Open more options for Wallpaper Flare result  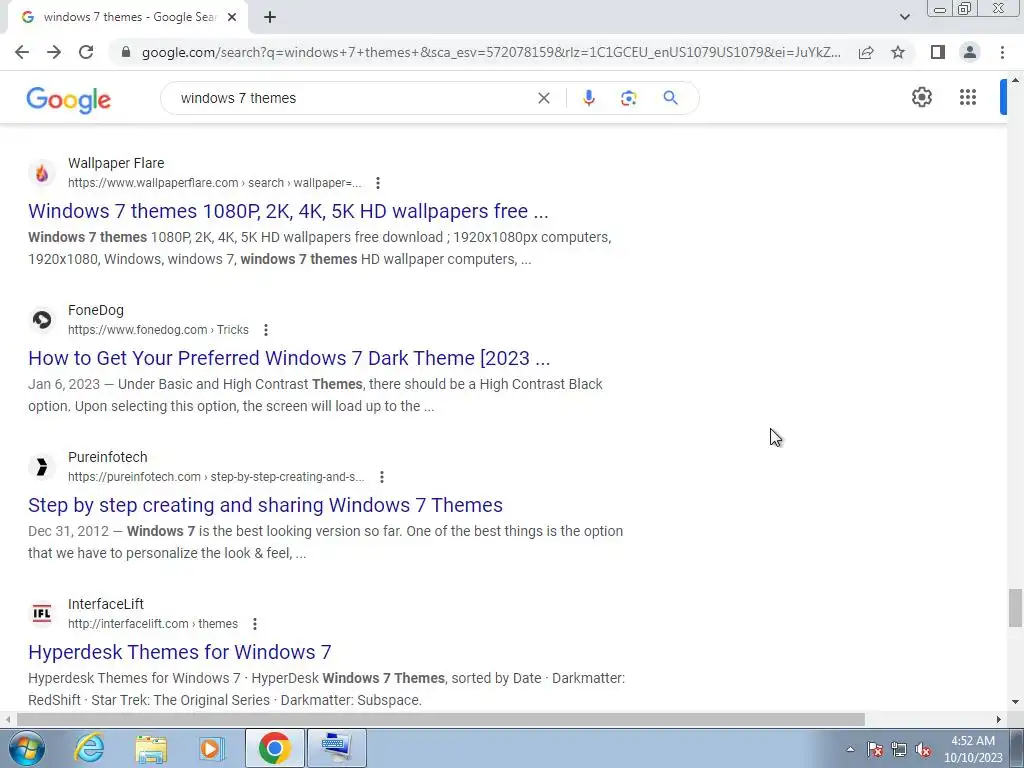click(x=377, y=183)
